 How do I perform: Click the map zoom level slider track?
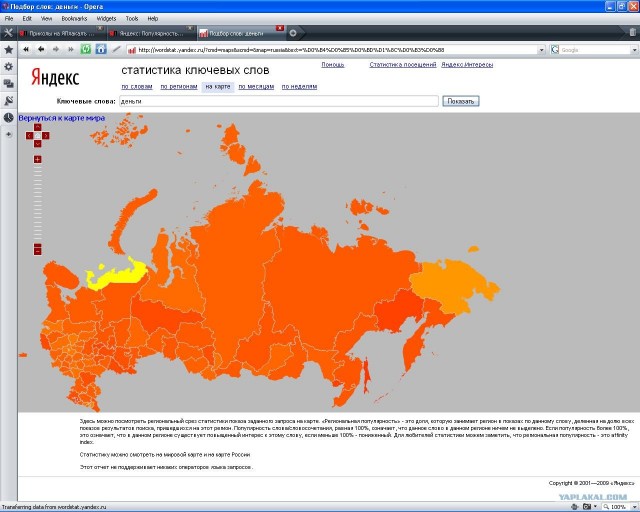pos(38,203)
